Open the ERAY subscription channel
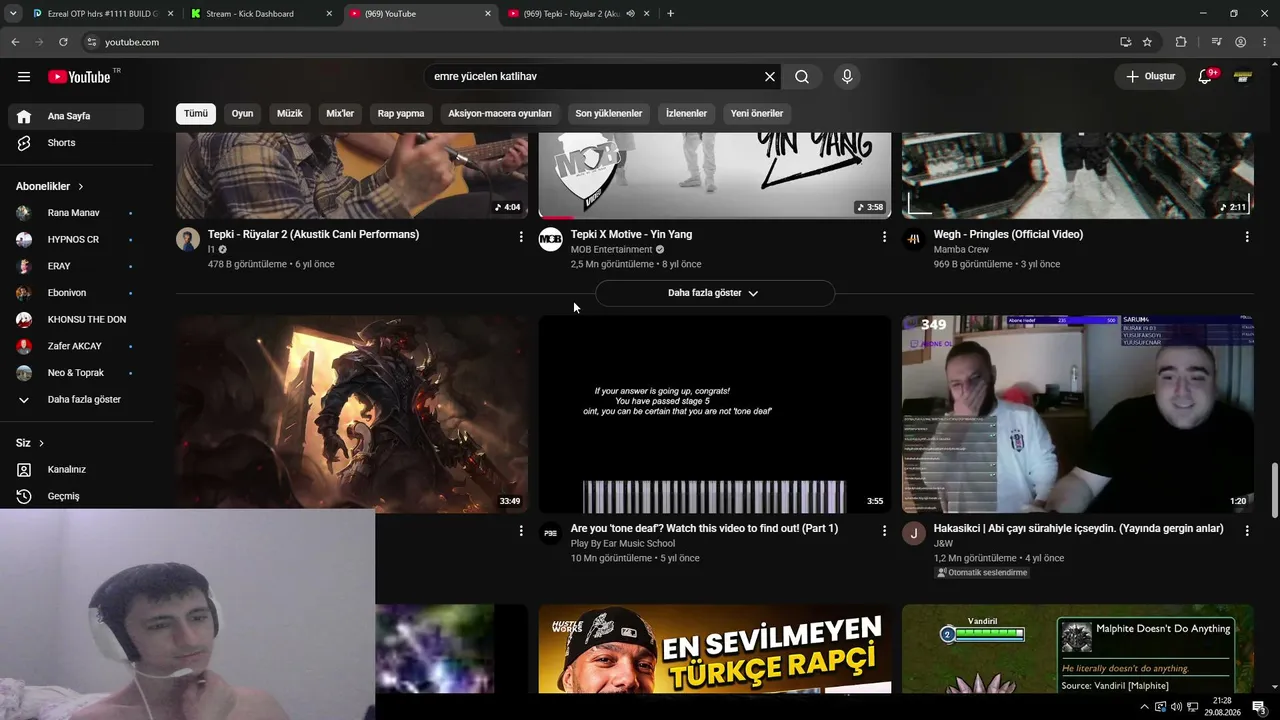Image resolution: width=1280 pixels, height=720 pixels. [76, 266]
